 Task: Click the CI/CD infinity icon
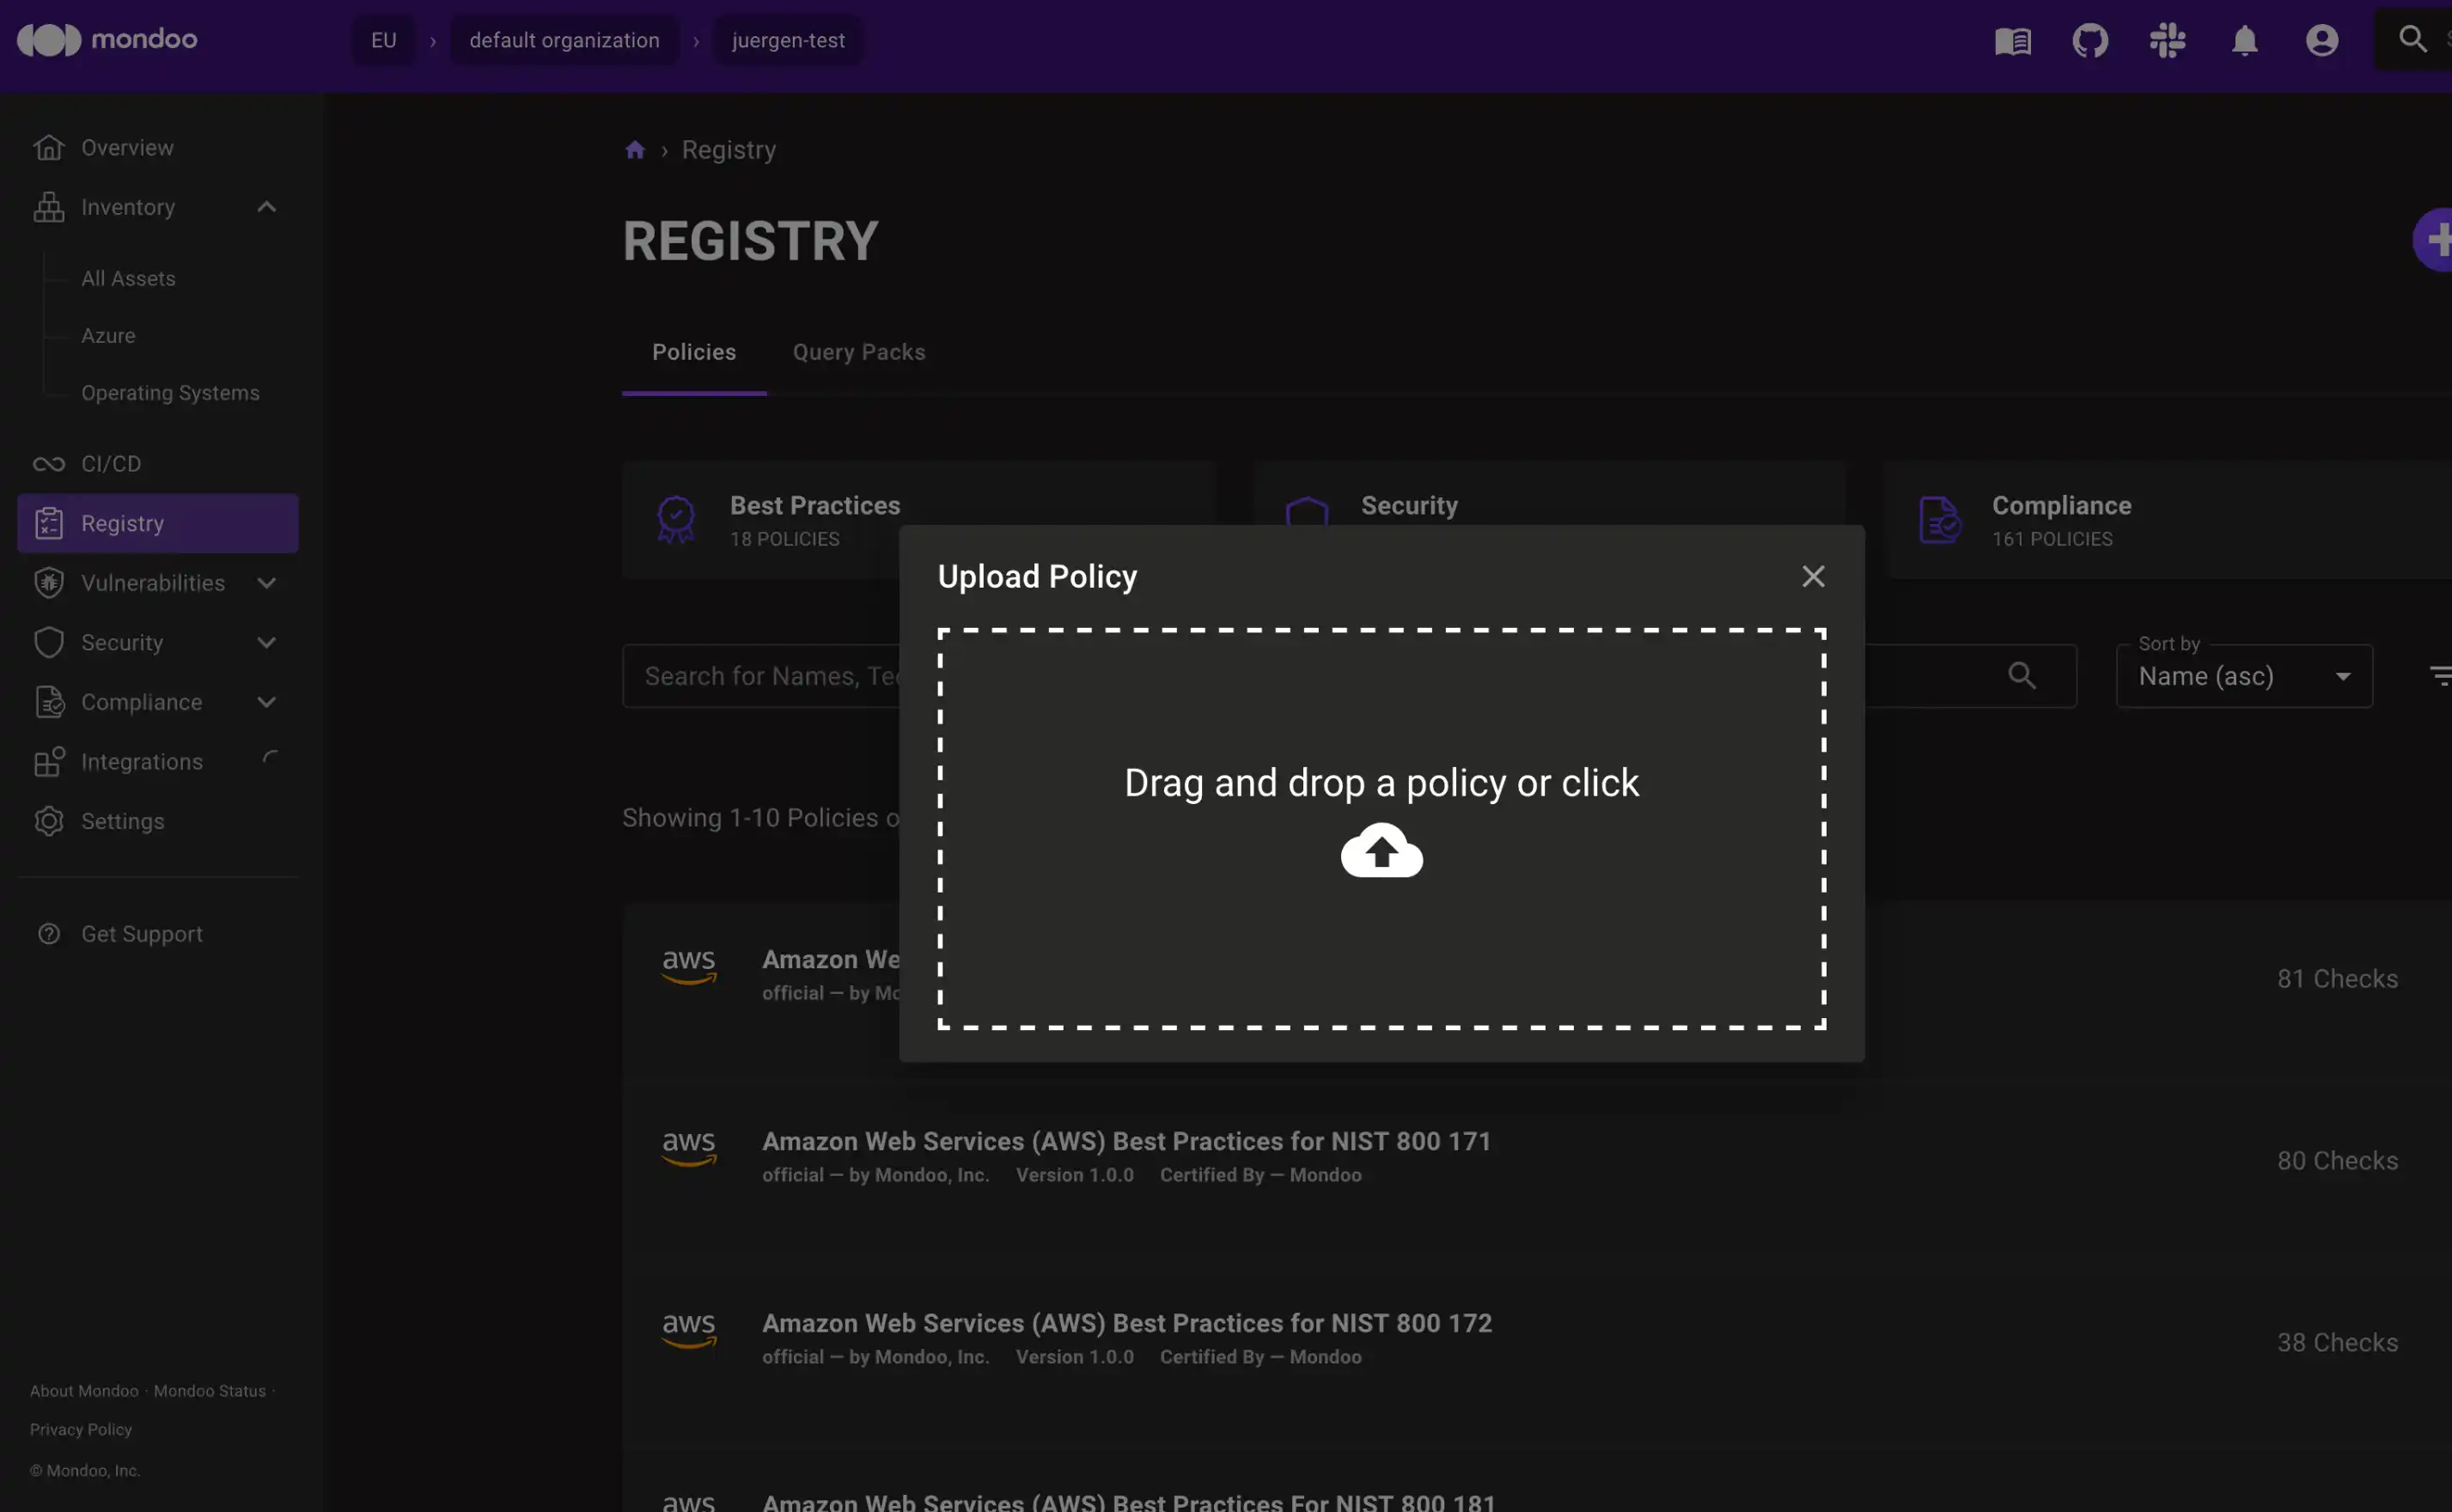coord(48,464)
